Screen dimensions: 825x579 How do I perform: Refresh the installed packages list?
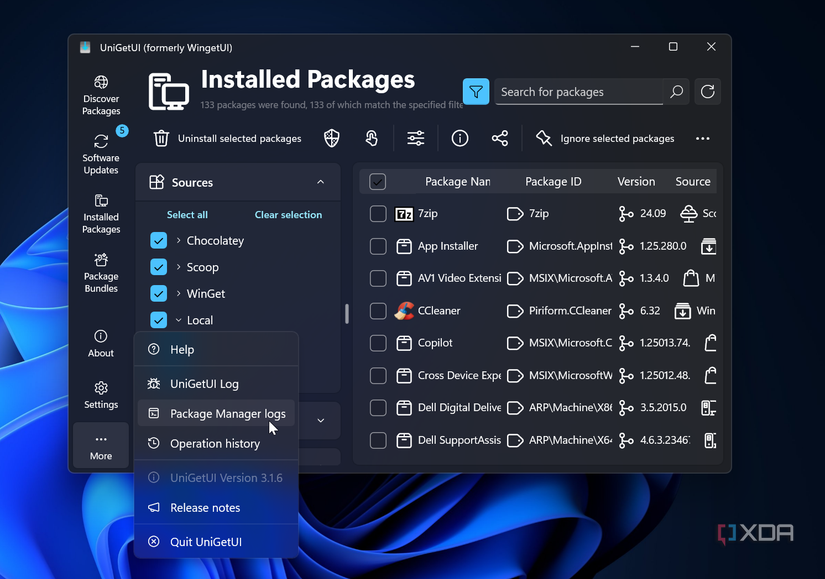[707, 91]
